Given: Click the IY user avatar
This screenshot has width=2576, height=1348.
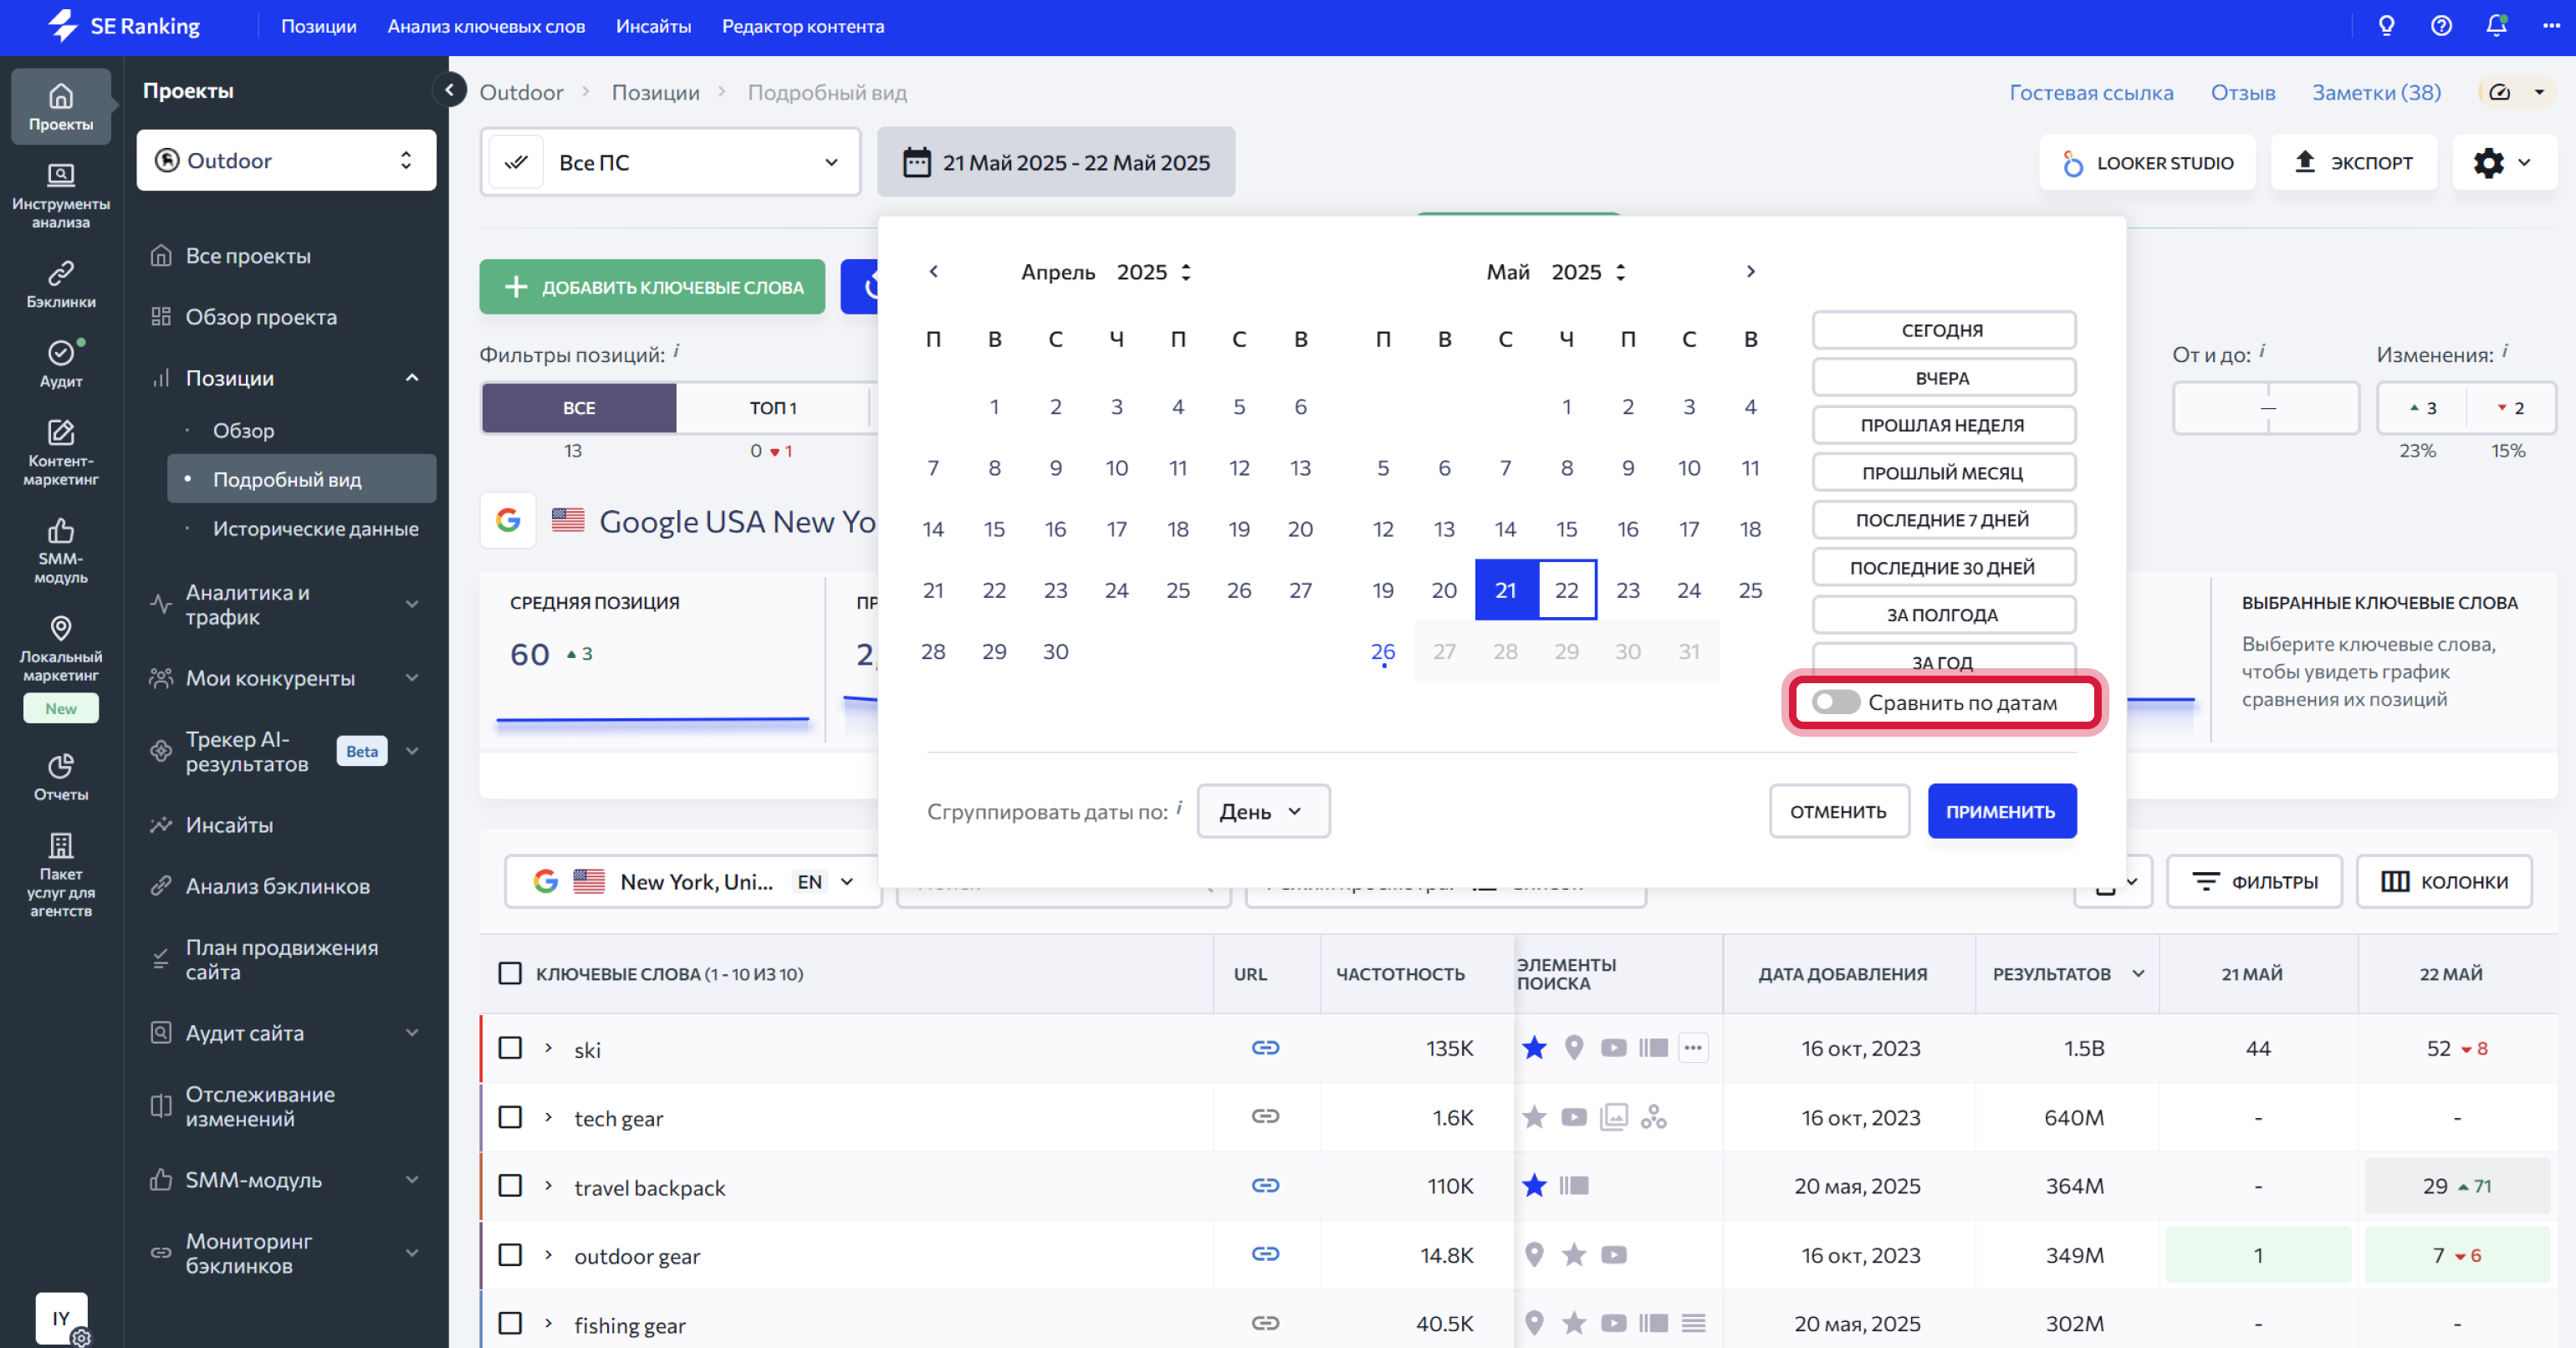Looking at the screenshot, I should [61, 1318].
